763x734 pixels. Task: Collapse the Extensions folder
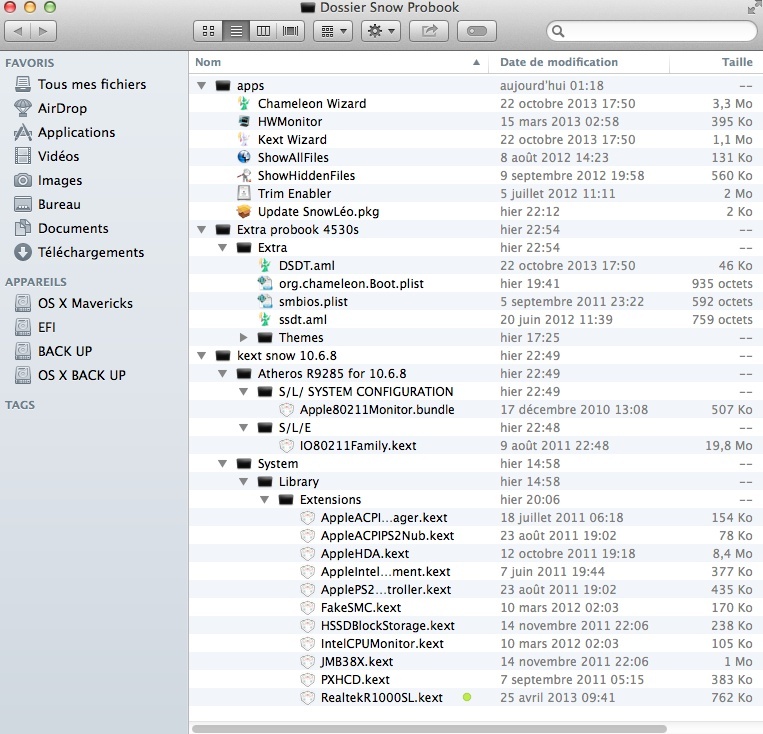(x=265, y=500)
